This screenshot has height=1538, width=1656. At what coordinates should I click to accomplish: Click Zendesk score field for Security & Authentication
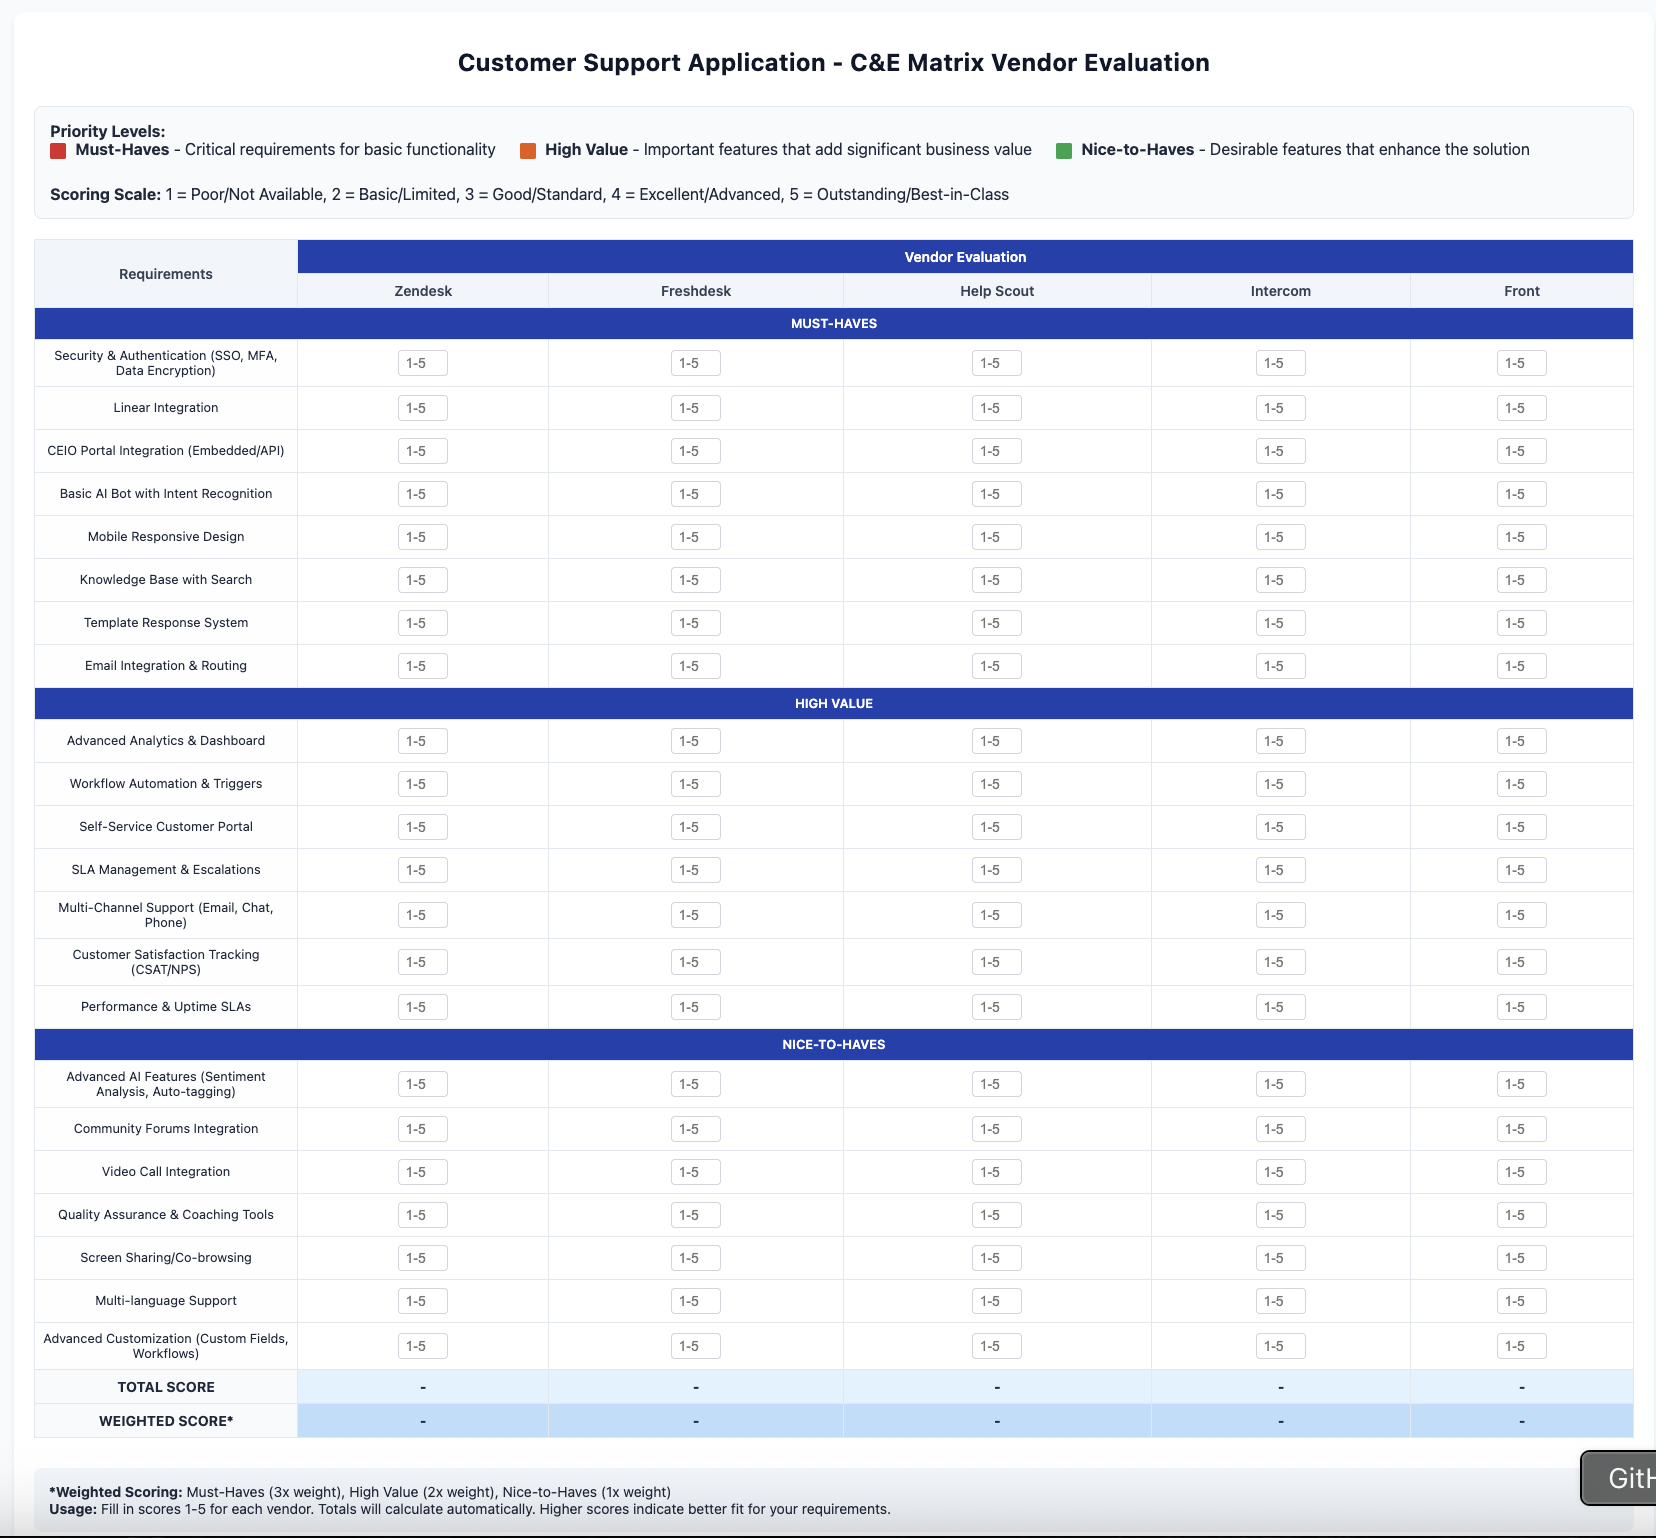click(423, 363)
